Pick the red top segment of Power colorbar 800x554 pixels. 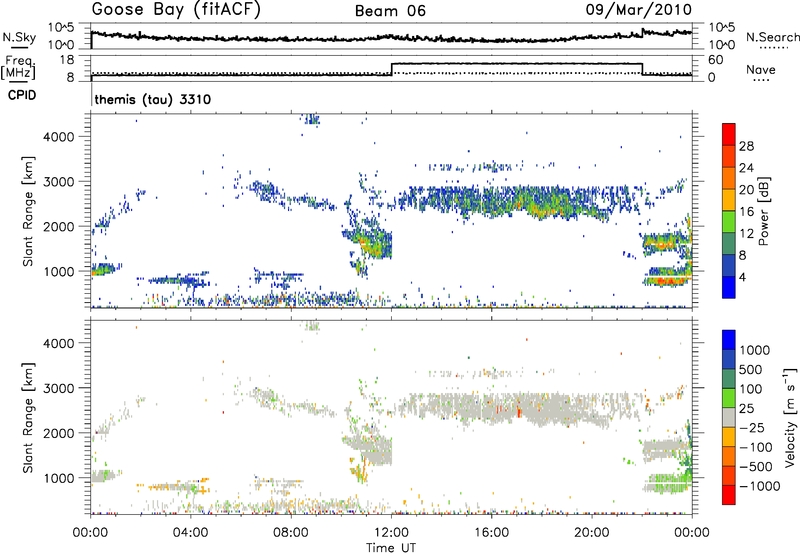pos(729,134)
